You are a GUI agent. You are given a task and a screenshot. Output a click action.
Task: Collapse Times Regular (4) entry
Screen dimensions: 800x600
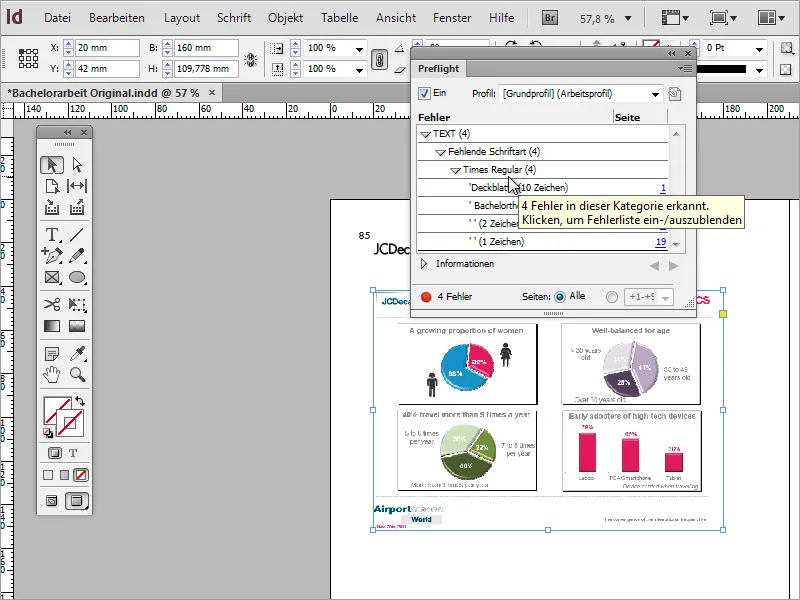point(456,170)
